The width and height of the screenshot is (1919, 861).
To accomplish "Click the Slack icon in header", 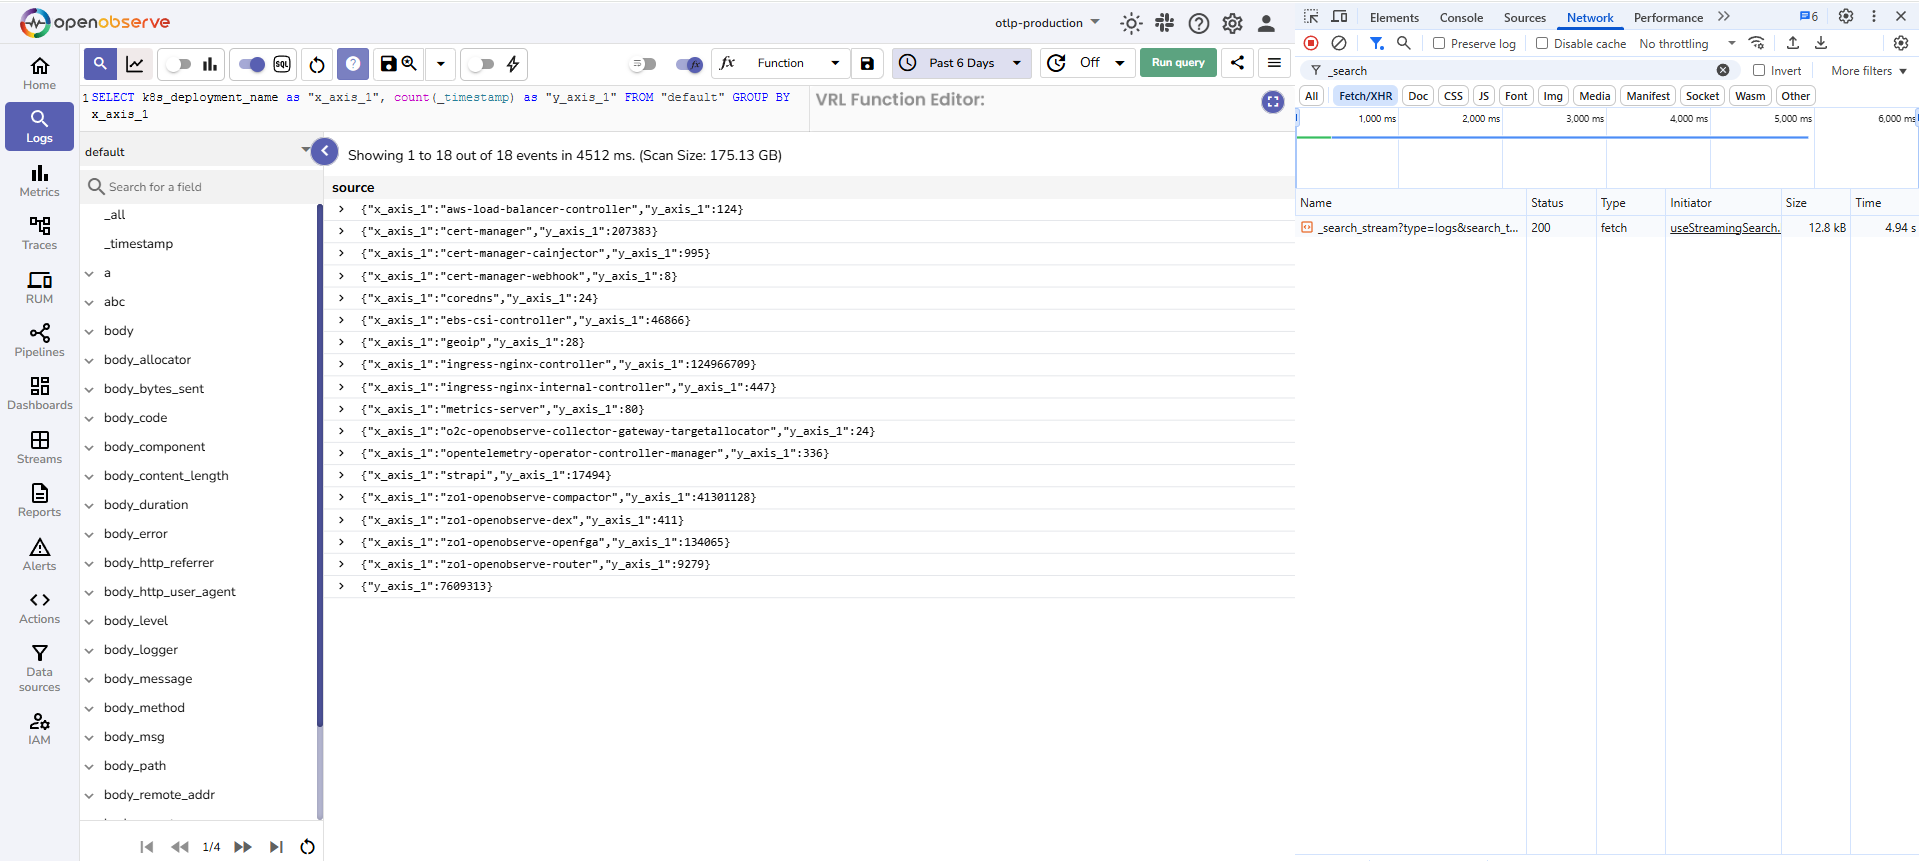I will pyautogui.click(x=1165, y=23).
